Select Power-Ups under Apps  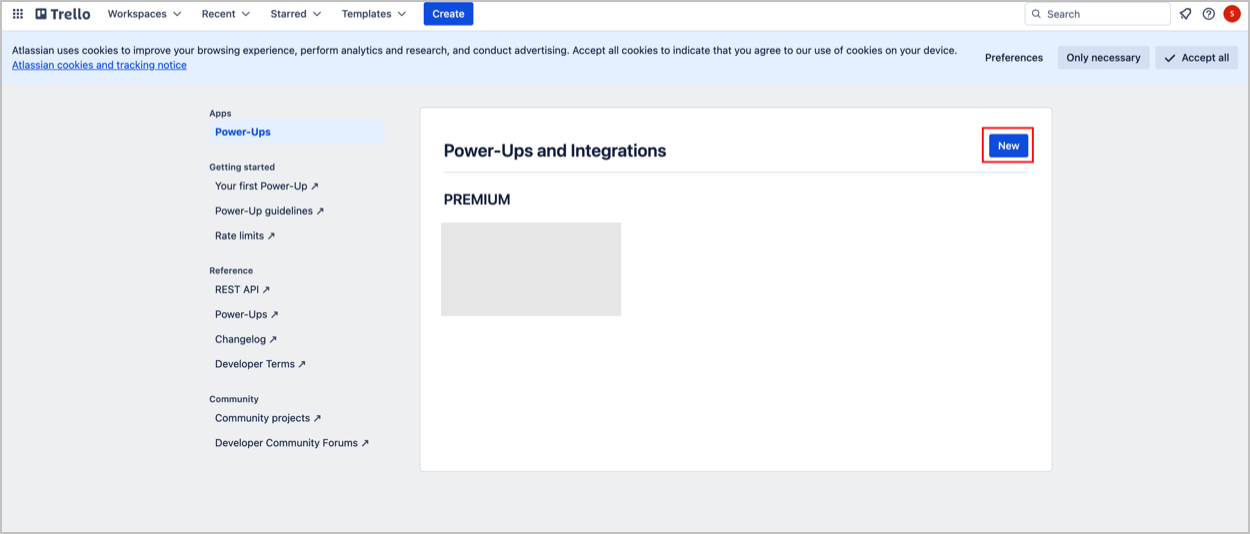(296, 132)
